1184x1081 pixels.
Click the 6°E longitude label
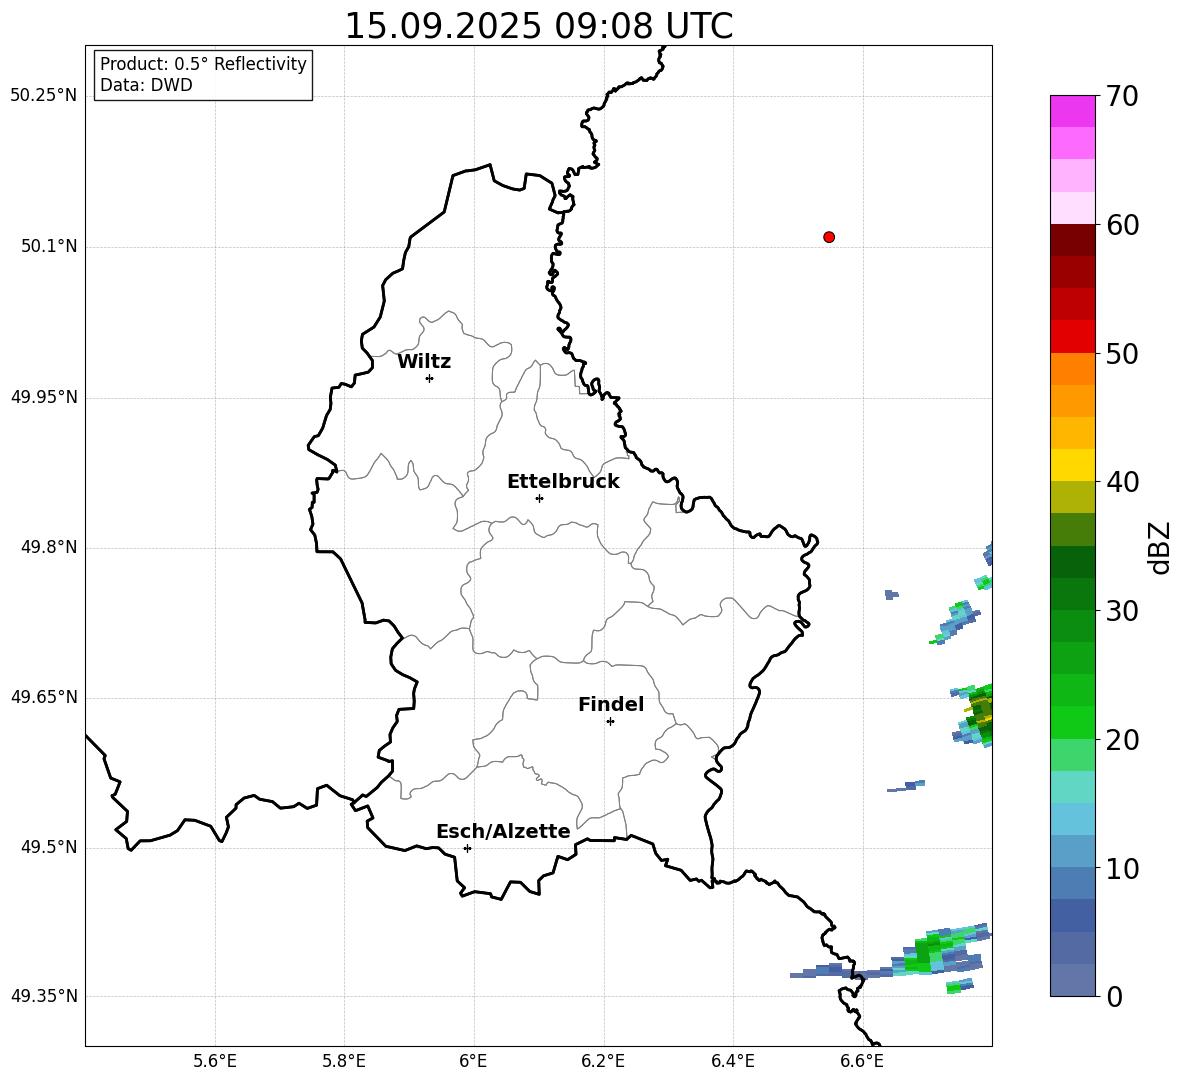pos(473,1061)
